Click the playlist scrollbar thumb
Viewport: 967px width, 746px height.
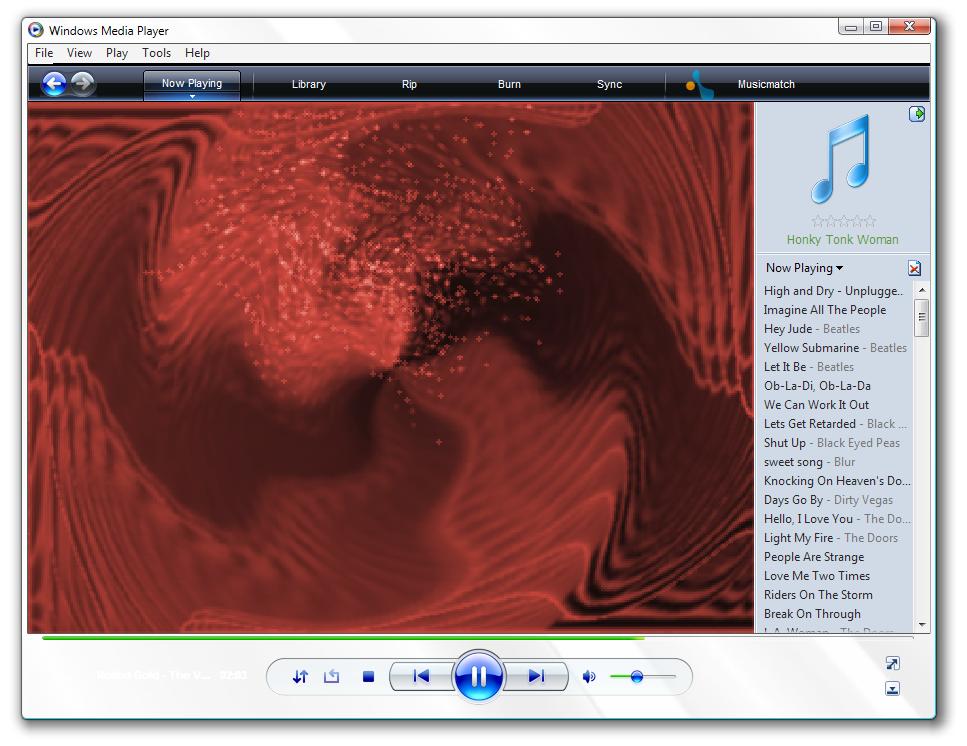pos(922,318)
